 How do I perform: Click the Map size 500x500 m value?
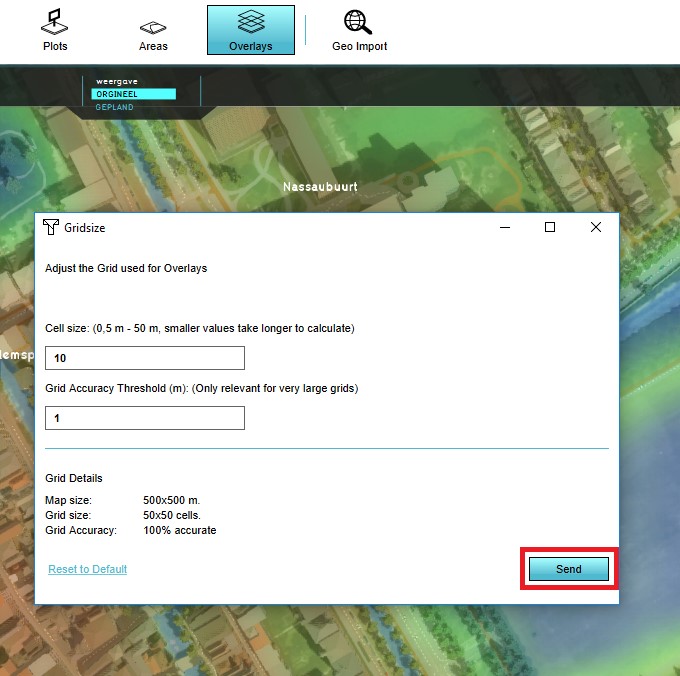(x=172, y=500)
